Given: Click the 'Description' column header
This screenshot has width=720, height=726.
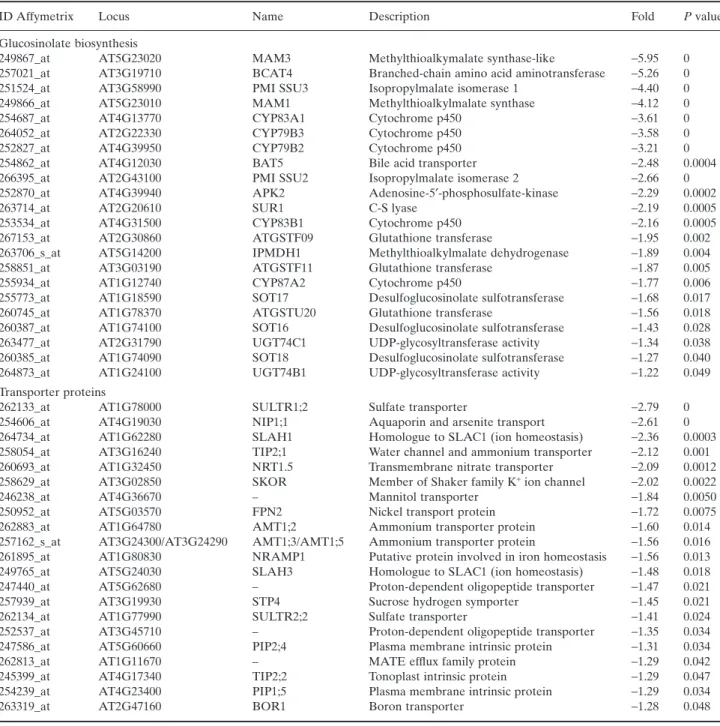Looking at the screenshot, I should coord(399,17).
